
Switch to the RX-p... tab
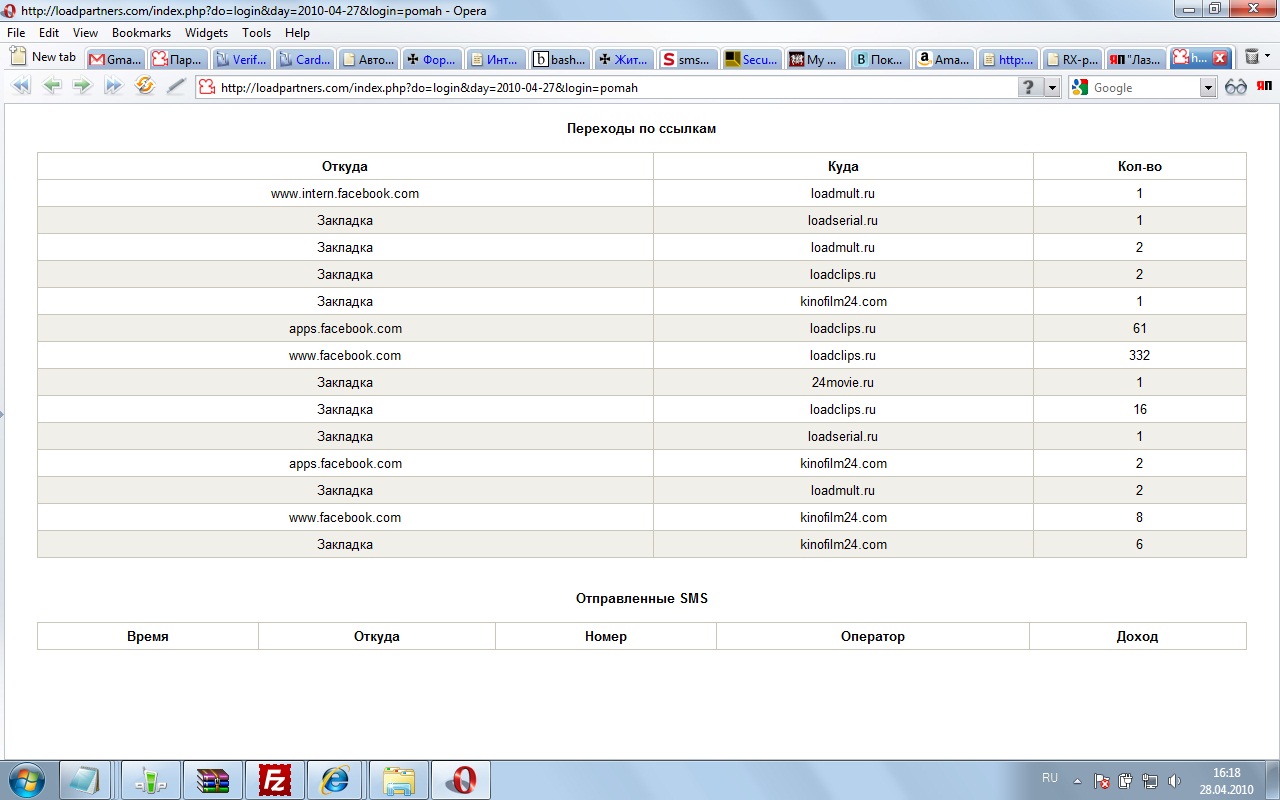click(1070, 59)
